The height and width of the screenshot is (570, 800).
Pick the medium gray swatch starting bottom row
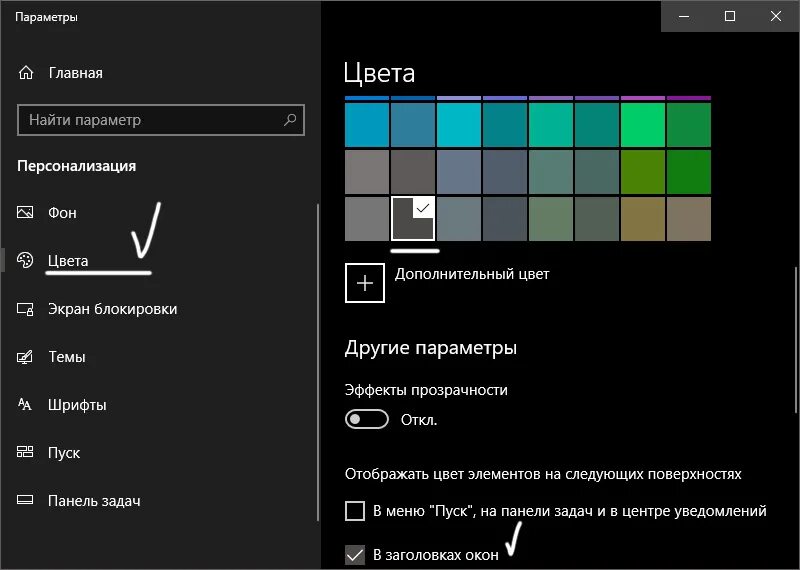click(x=367, y=219)
